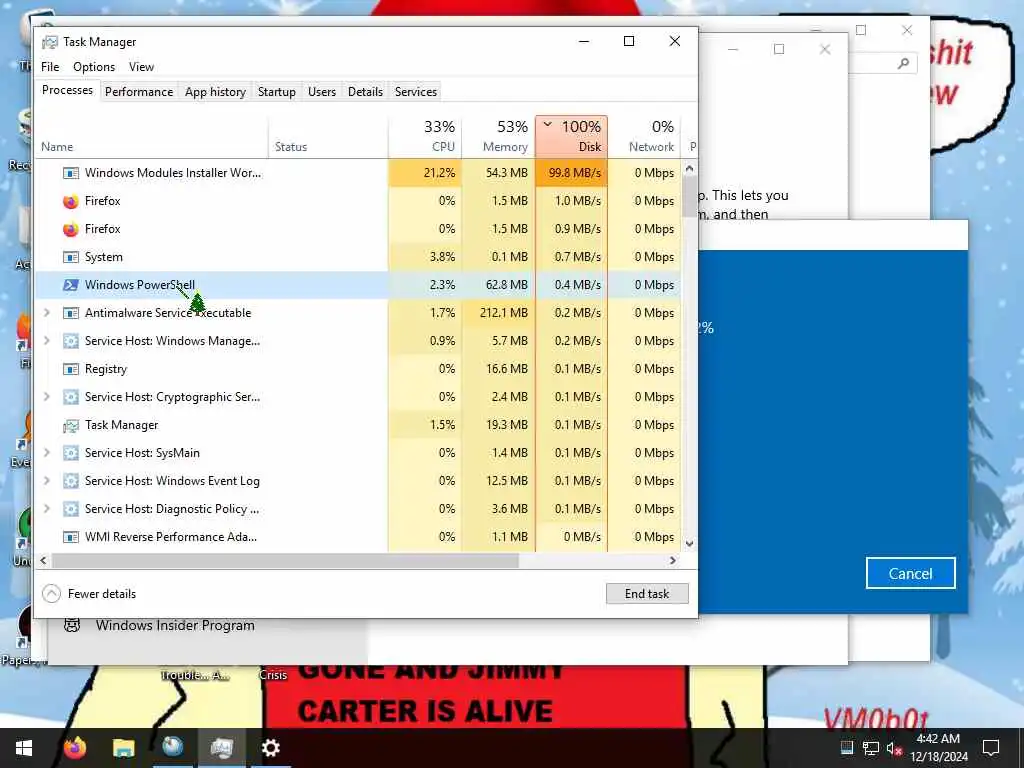Viewport: 1024px width, 768px height.
Task: Select the 62.8 MB PowerShell memory cell
Action: (x=498, y=285)
